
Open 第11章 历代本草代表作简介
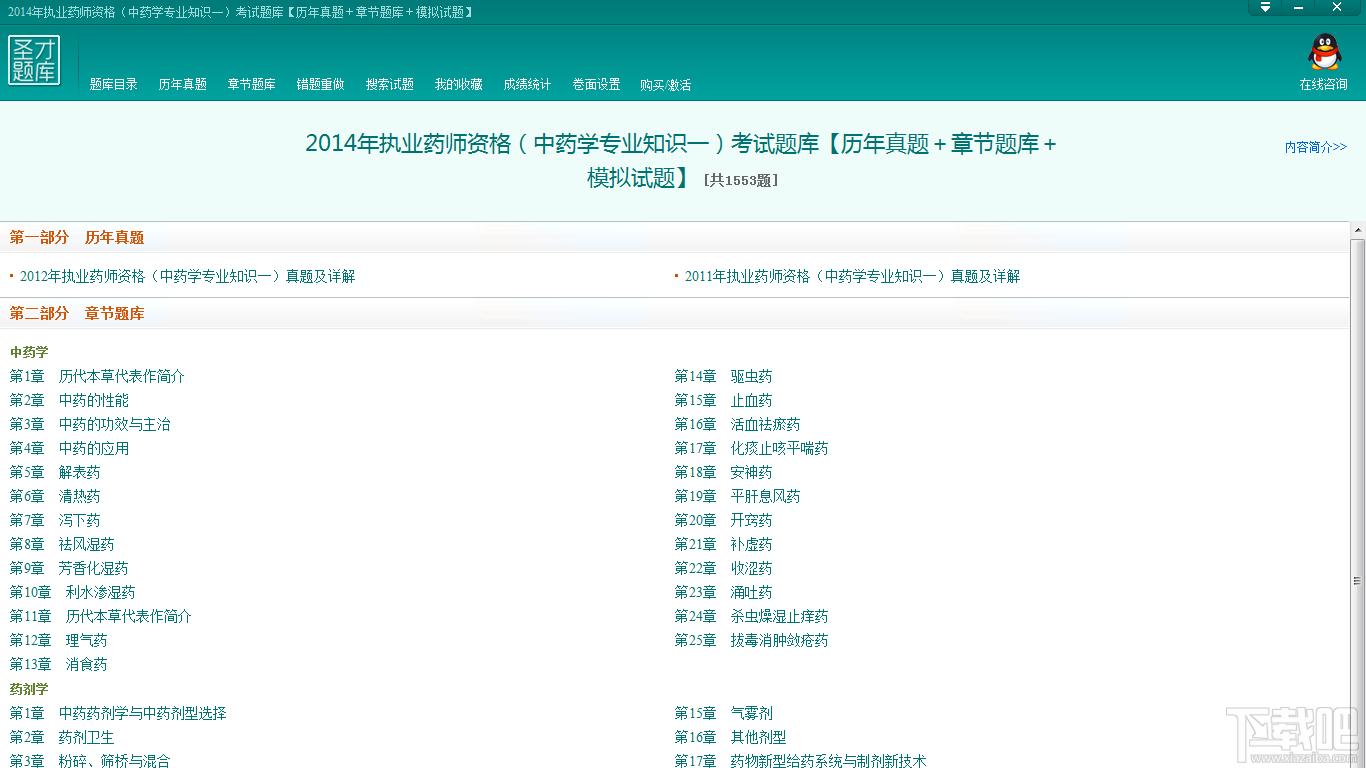point(101,616)
